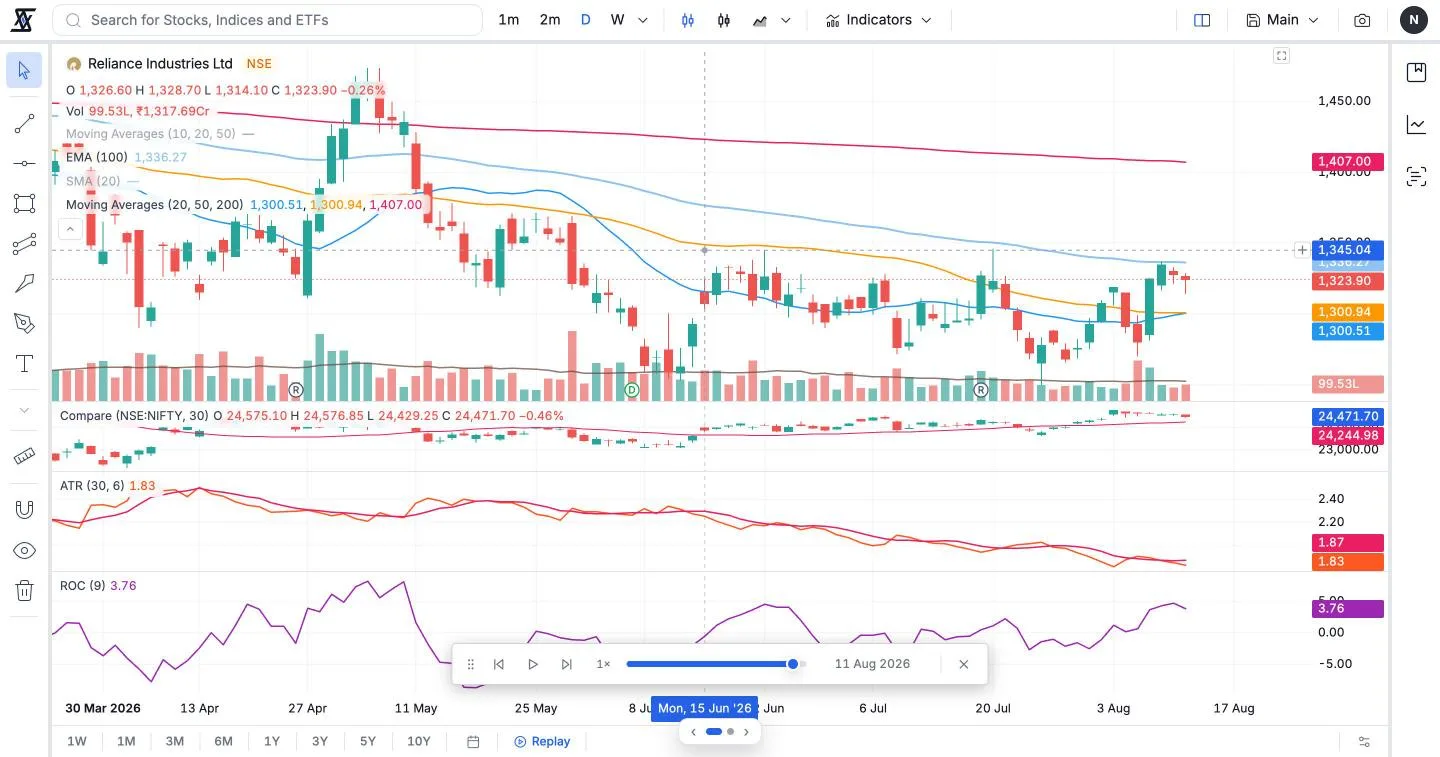The width and height of the screenshot is (1440, 757).
Task: Expand the Main layout dropdown
Action: coord(1283,20)
